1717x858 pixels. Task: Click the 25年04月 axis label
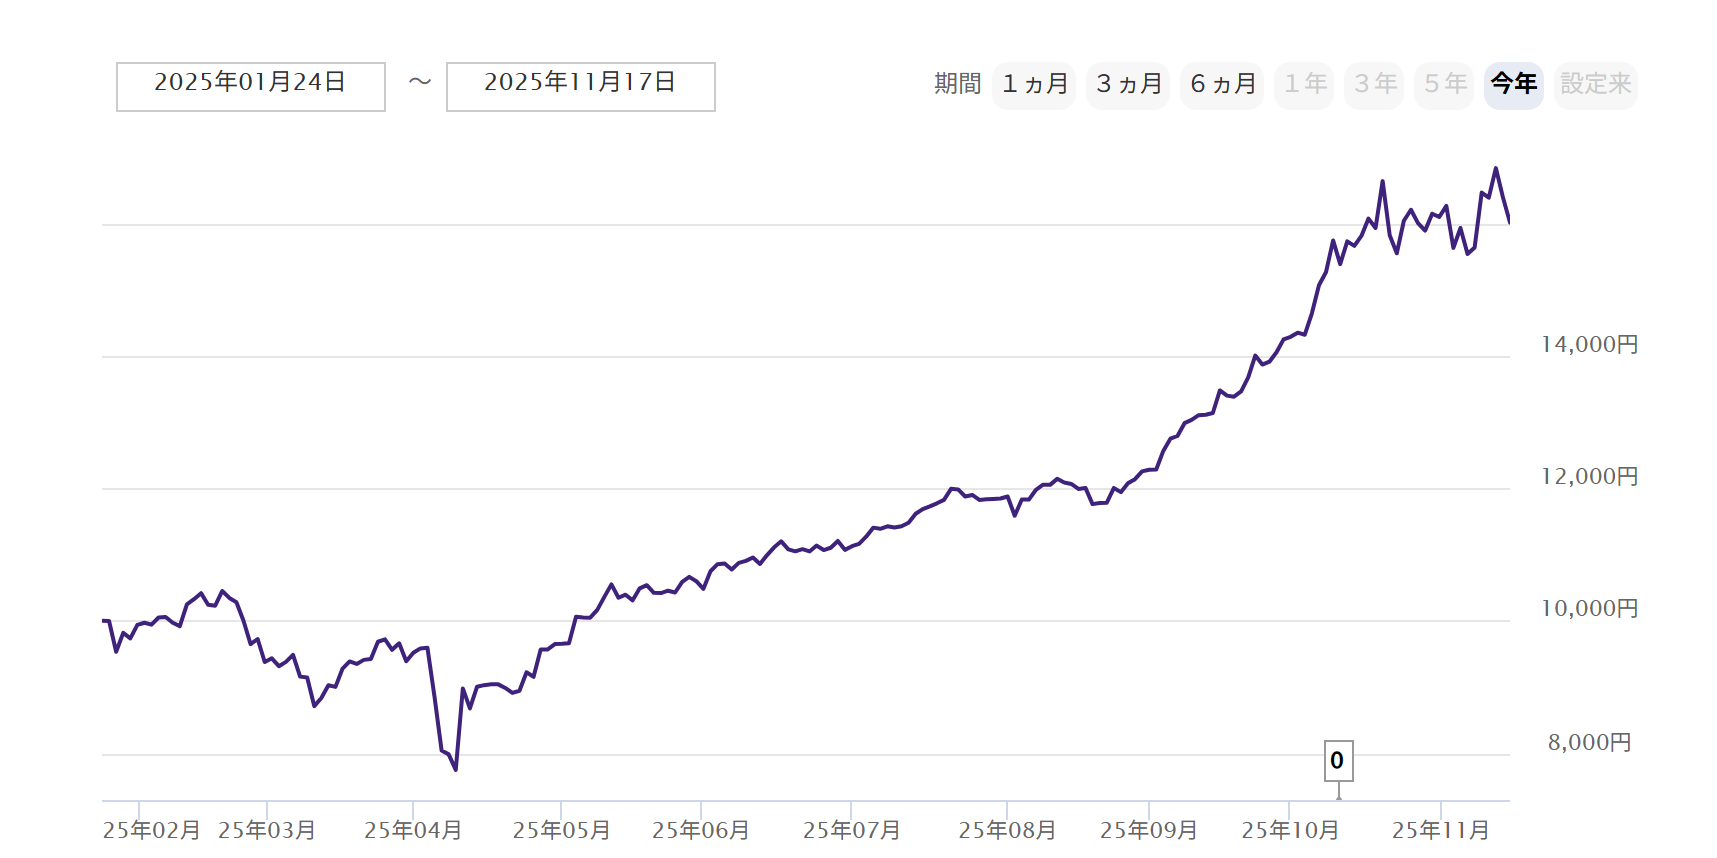point(413,831)
